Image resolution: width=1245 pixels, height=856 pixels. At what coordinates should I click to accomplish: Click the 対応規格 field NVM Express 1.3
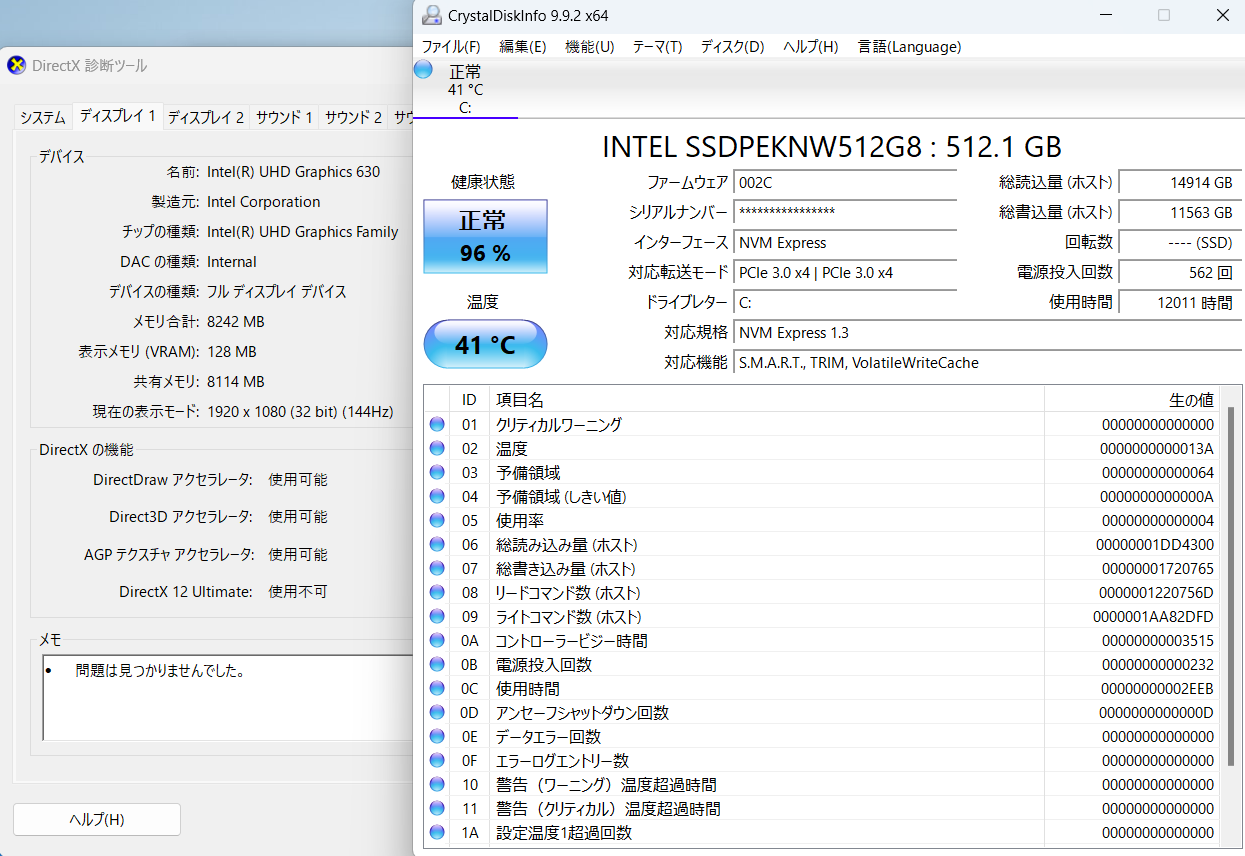tap(988, 333)
